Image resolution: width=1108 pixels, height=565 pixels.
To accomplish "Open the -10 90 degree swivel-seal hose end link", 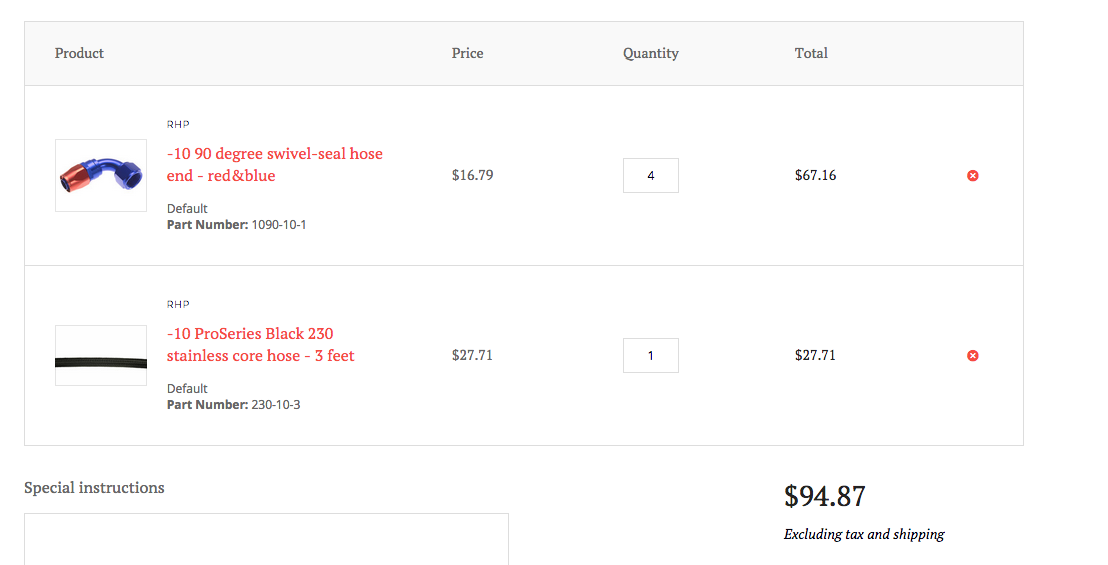I will [x=274, y=165].
